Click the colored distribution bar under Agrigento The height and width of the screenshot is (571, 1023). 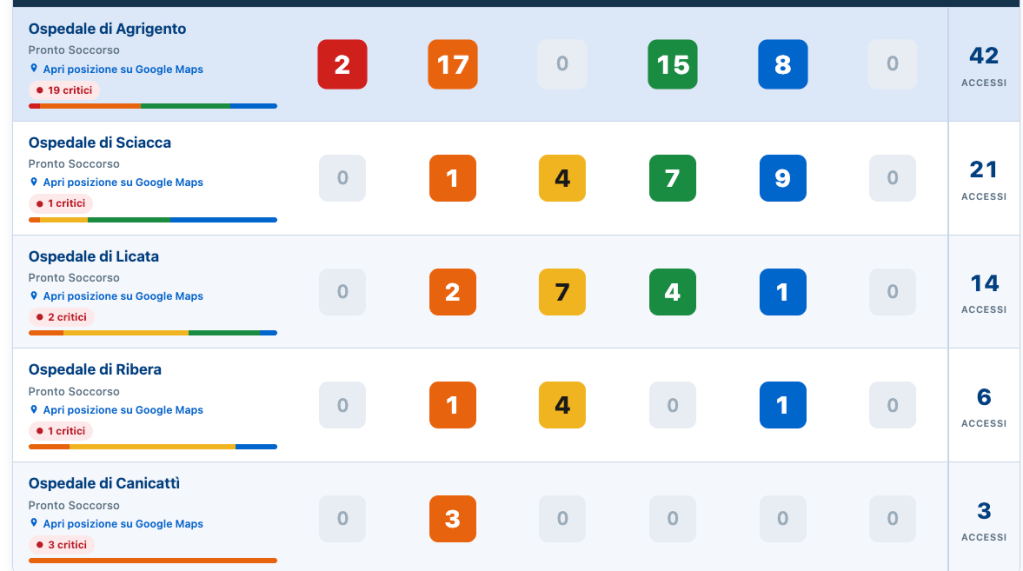click(x=153, y=106)
